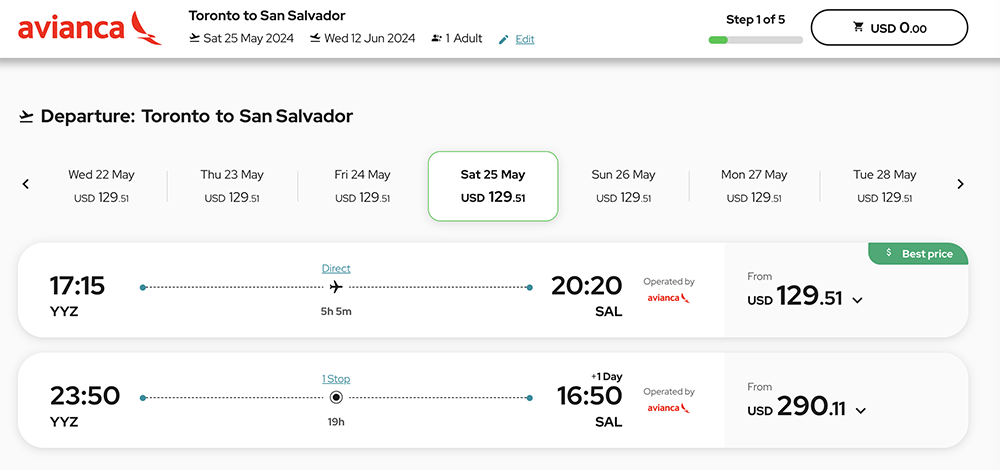The height and width of the screenshot is (470, 1000).
Task: Click the pencil edit icon
Action: coord(504,39)
